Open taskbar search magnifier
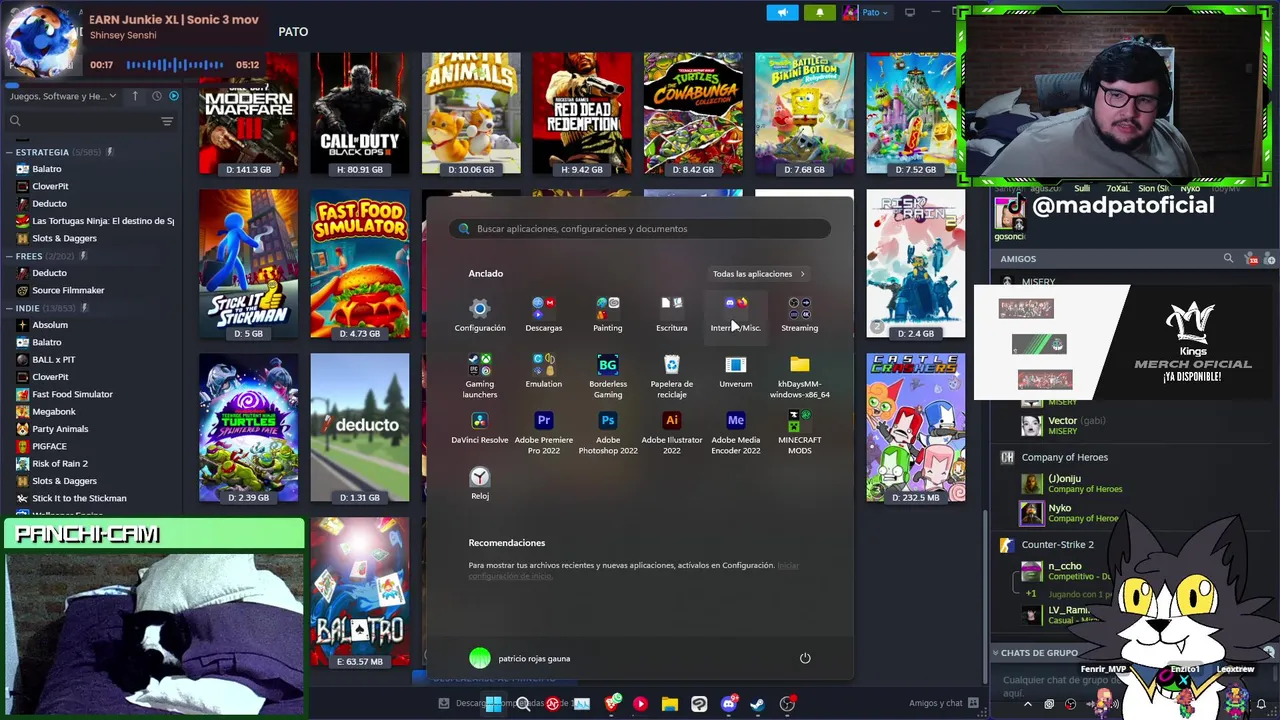 coord(523,704)
